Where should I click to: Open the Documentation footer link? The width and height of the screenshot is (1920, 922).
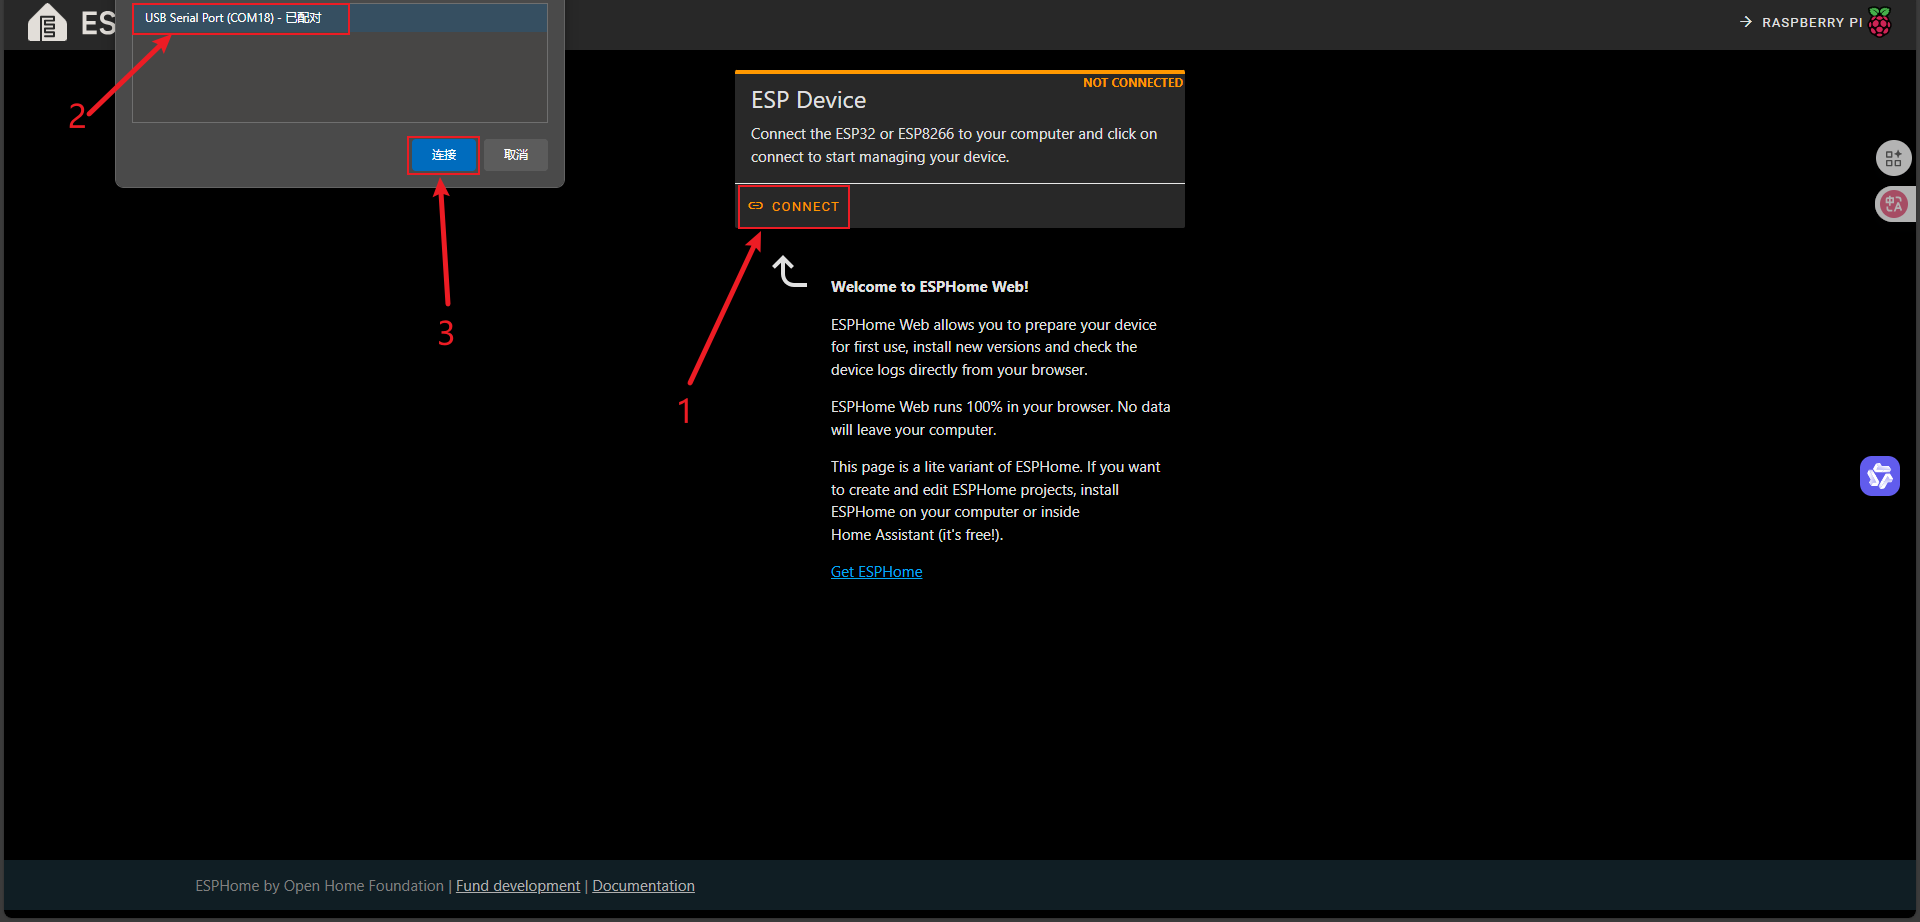click(x=643, y=886)
